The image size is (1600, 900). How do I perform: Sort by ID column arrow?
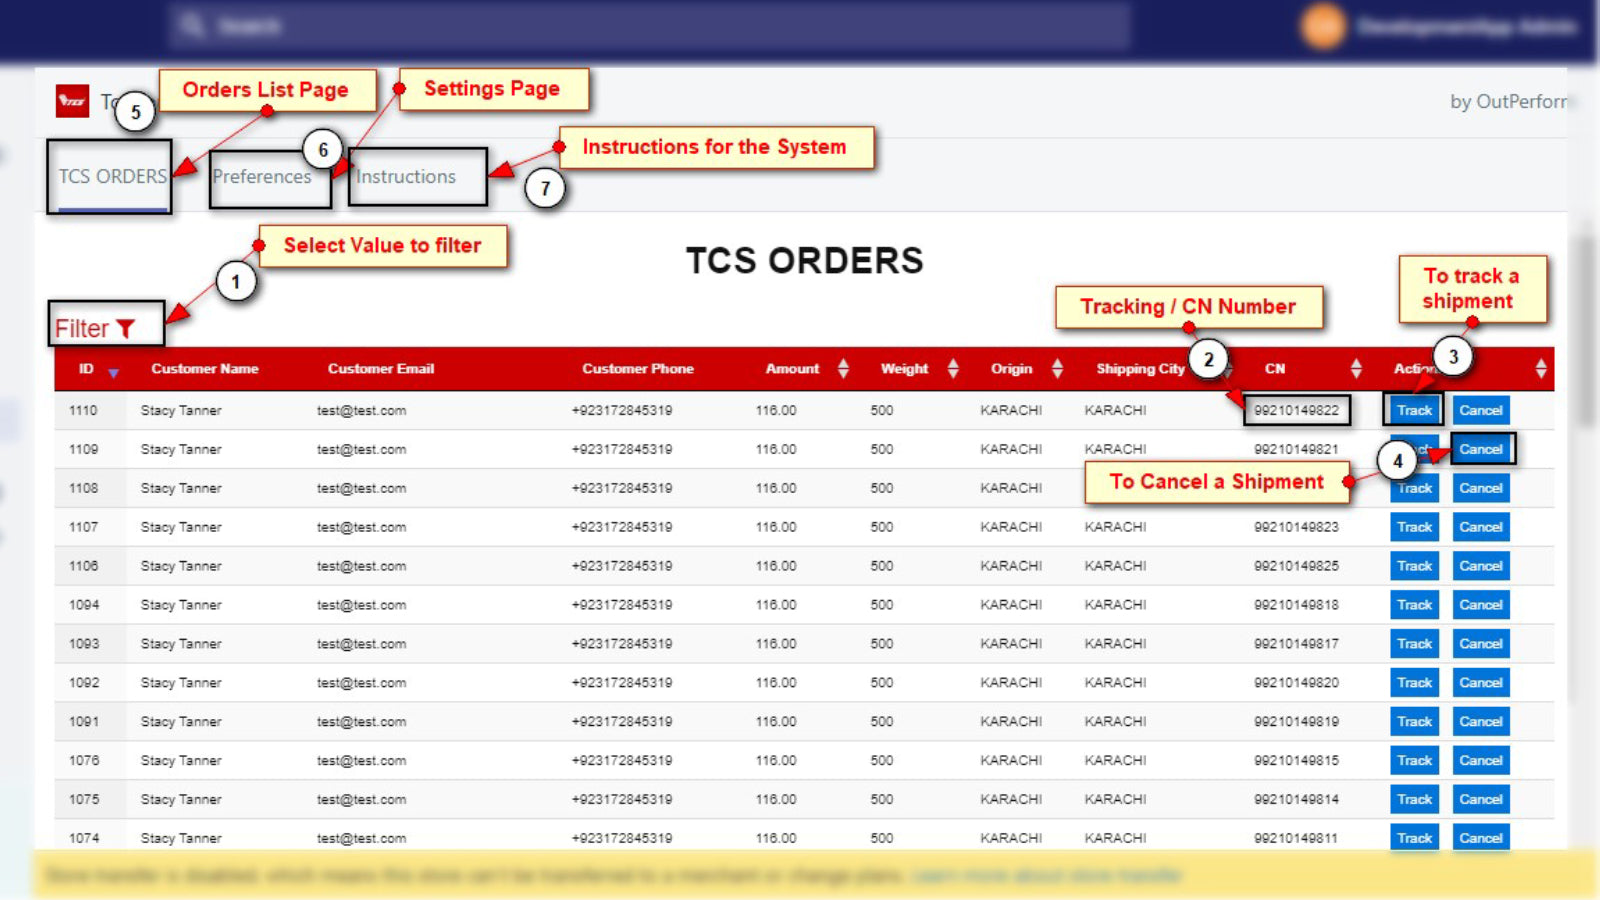click(x=113, y=372)
